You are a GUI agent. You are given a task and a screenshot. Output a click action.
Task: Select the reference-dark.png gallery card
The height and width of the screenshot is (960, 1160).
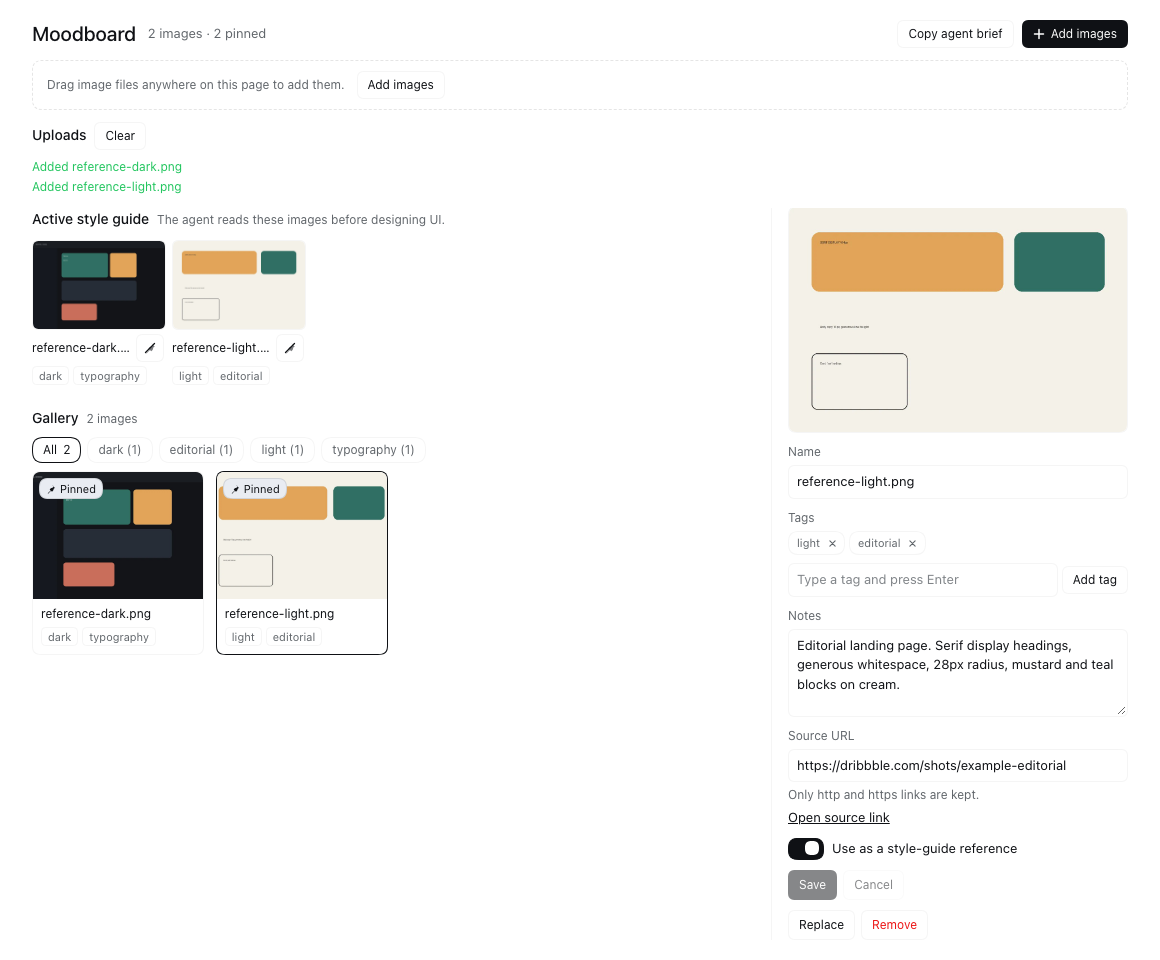[x=118, y=563]
